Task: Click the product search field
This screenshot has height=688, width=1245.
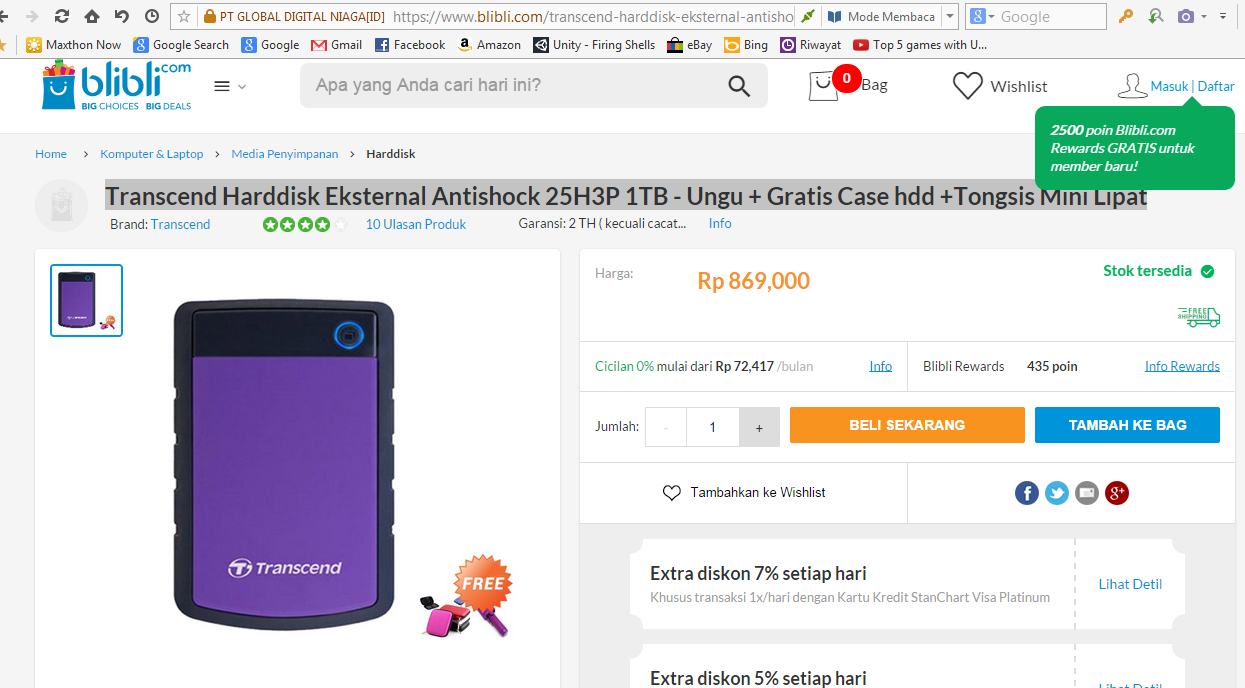Action: [515, 86]
